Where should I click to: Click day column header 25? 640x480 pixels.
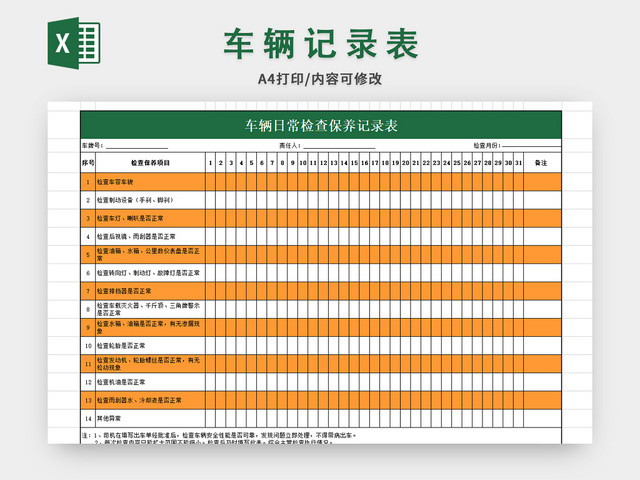457,162
